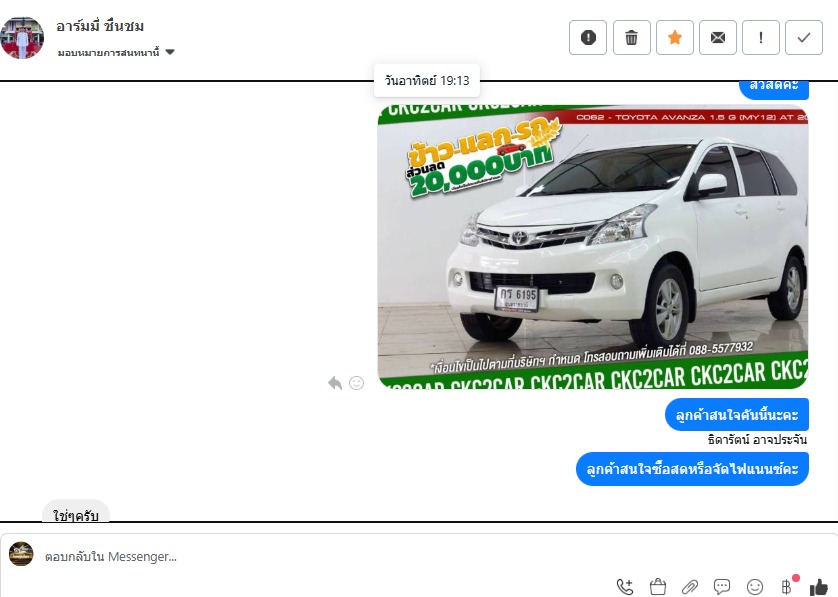The image size is (838, 597).
Task: Click the มอบหมายการสนทนานี้ assign label
Action: (x=108, y=52)
